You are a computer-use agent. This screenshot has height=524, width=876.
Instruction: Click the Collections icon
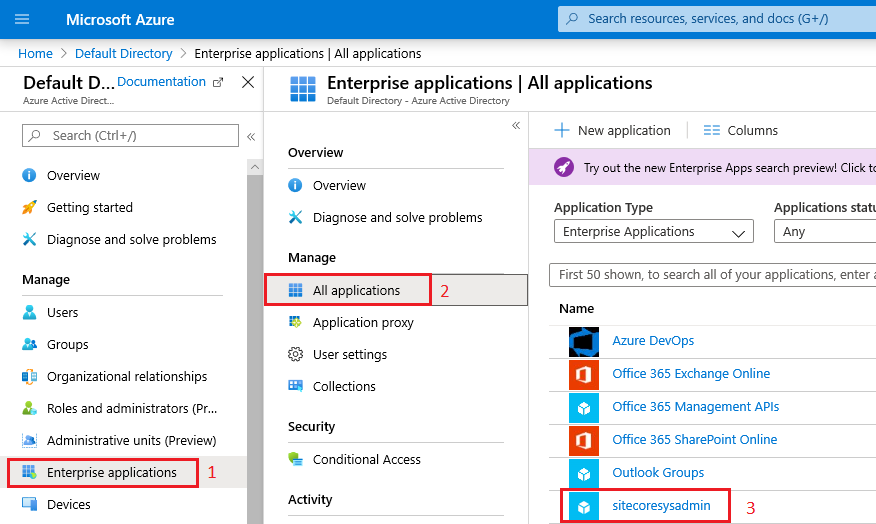(295, 386)
